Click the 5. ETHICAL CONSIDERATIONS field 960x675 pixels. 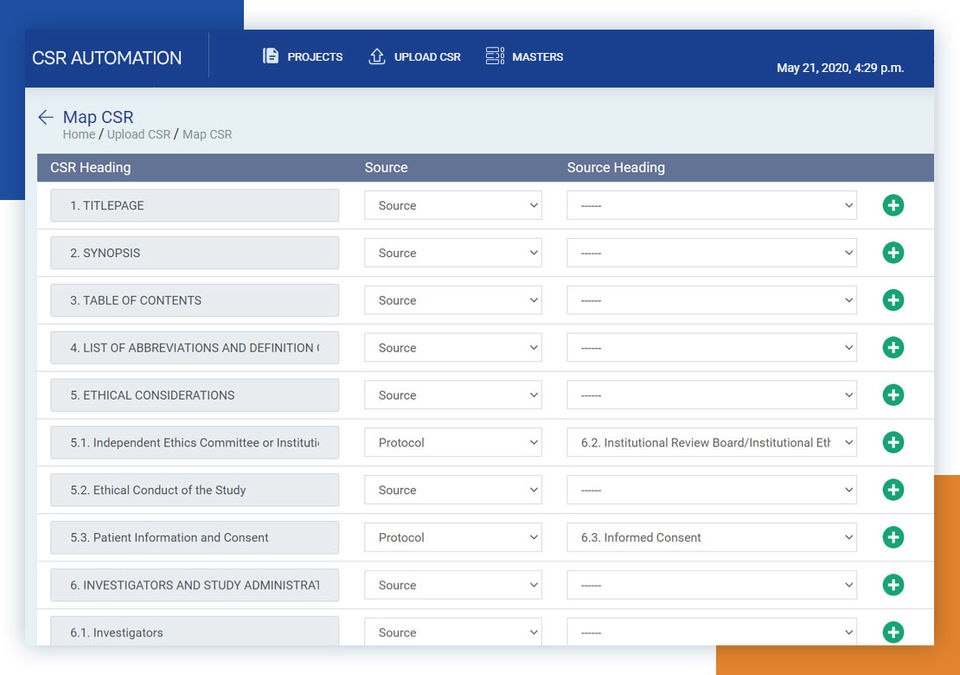(194, 395)
